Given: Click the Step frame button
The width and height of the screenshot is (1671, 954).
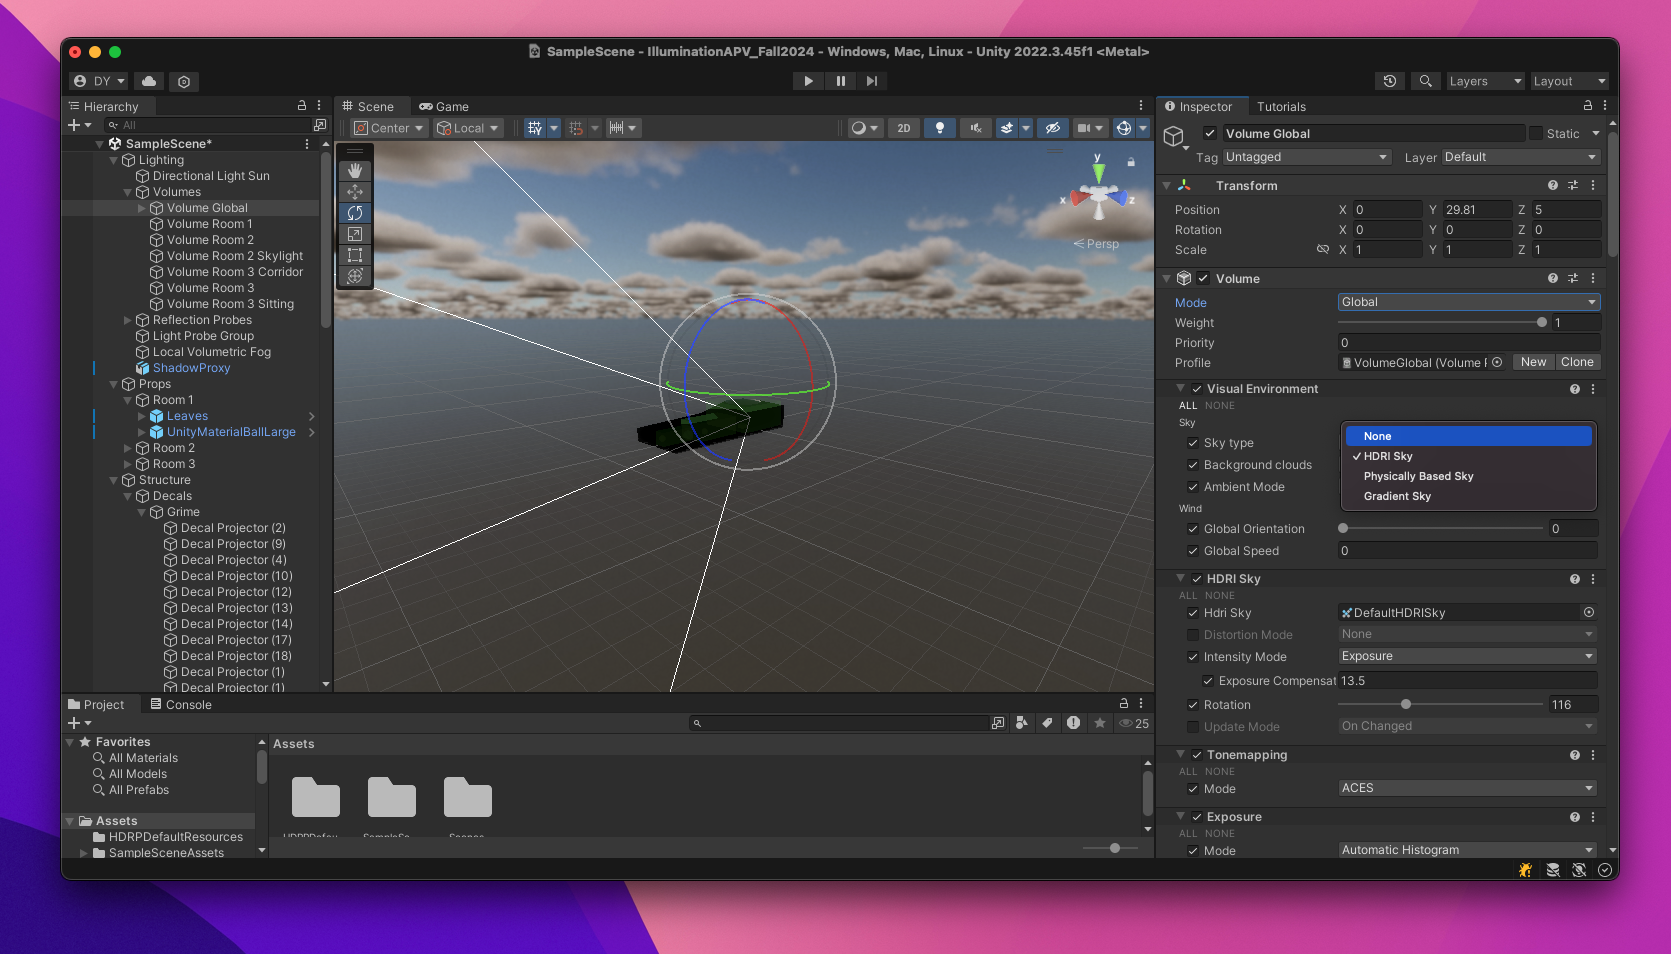Looking at the screenshot, I should click(x=872, y=81).
